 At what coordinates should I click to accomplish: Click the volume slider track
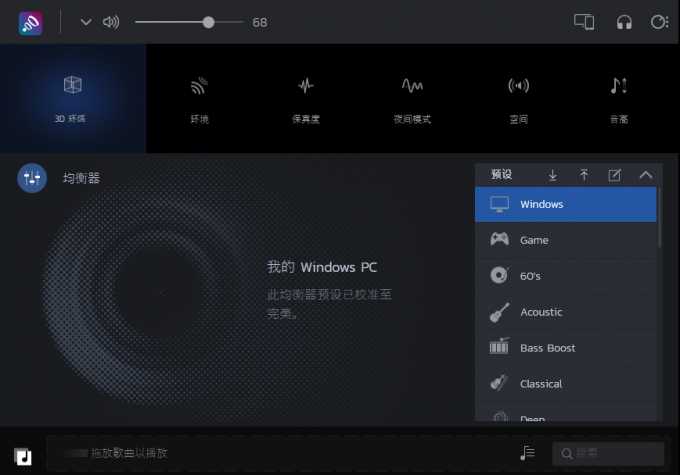[170, 22]
